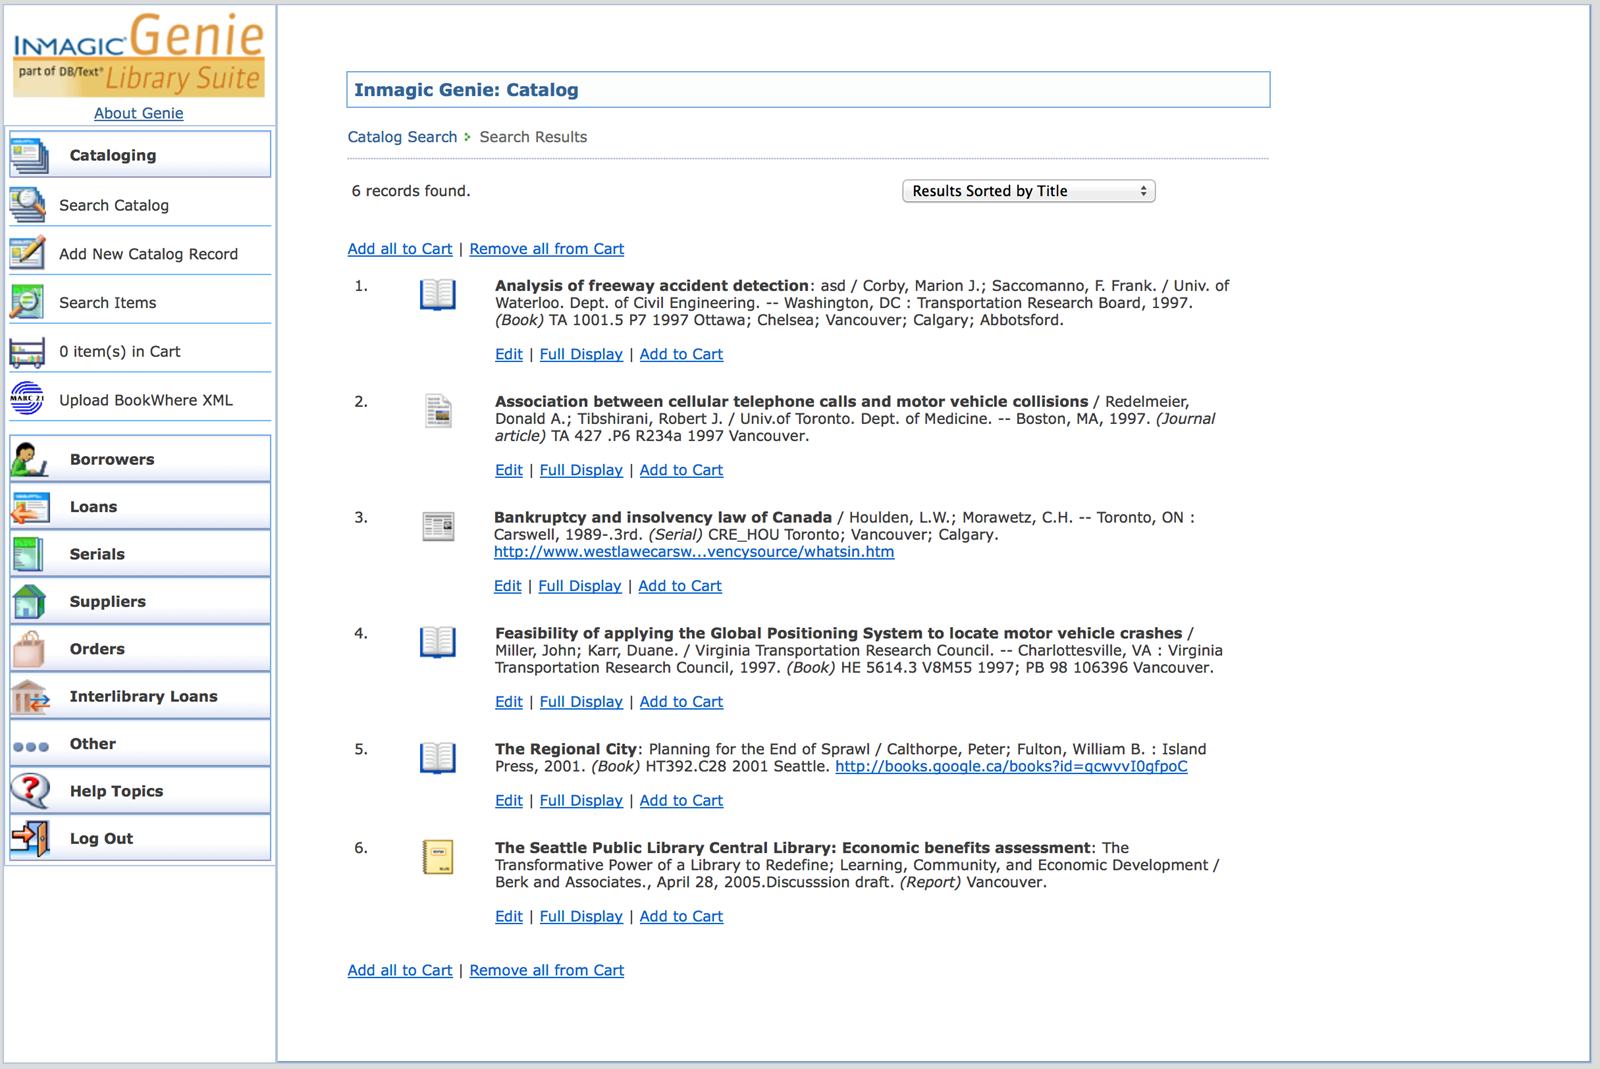Image resolution: width=1600 pixels, height=1069 pixels.
Task: Click the Help Topics question mark icon
Action: point(30,791)
